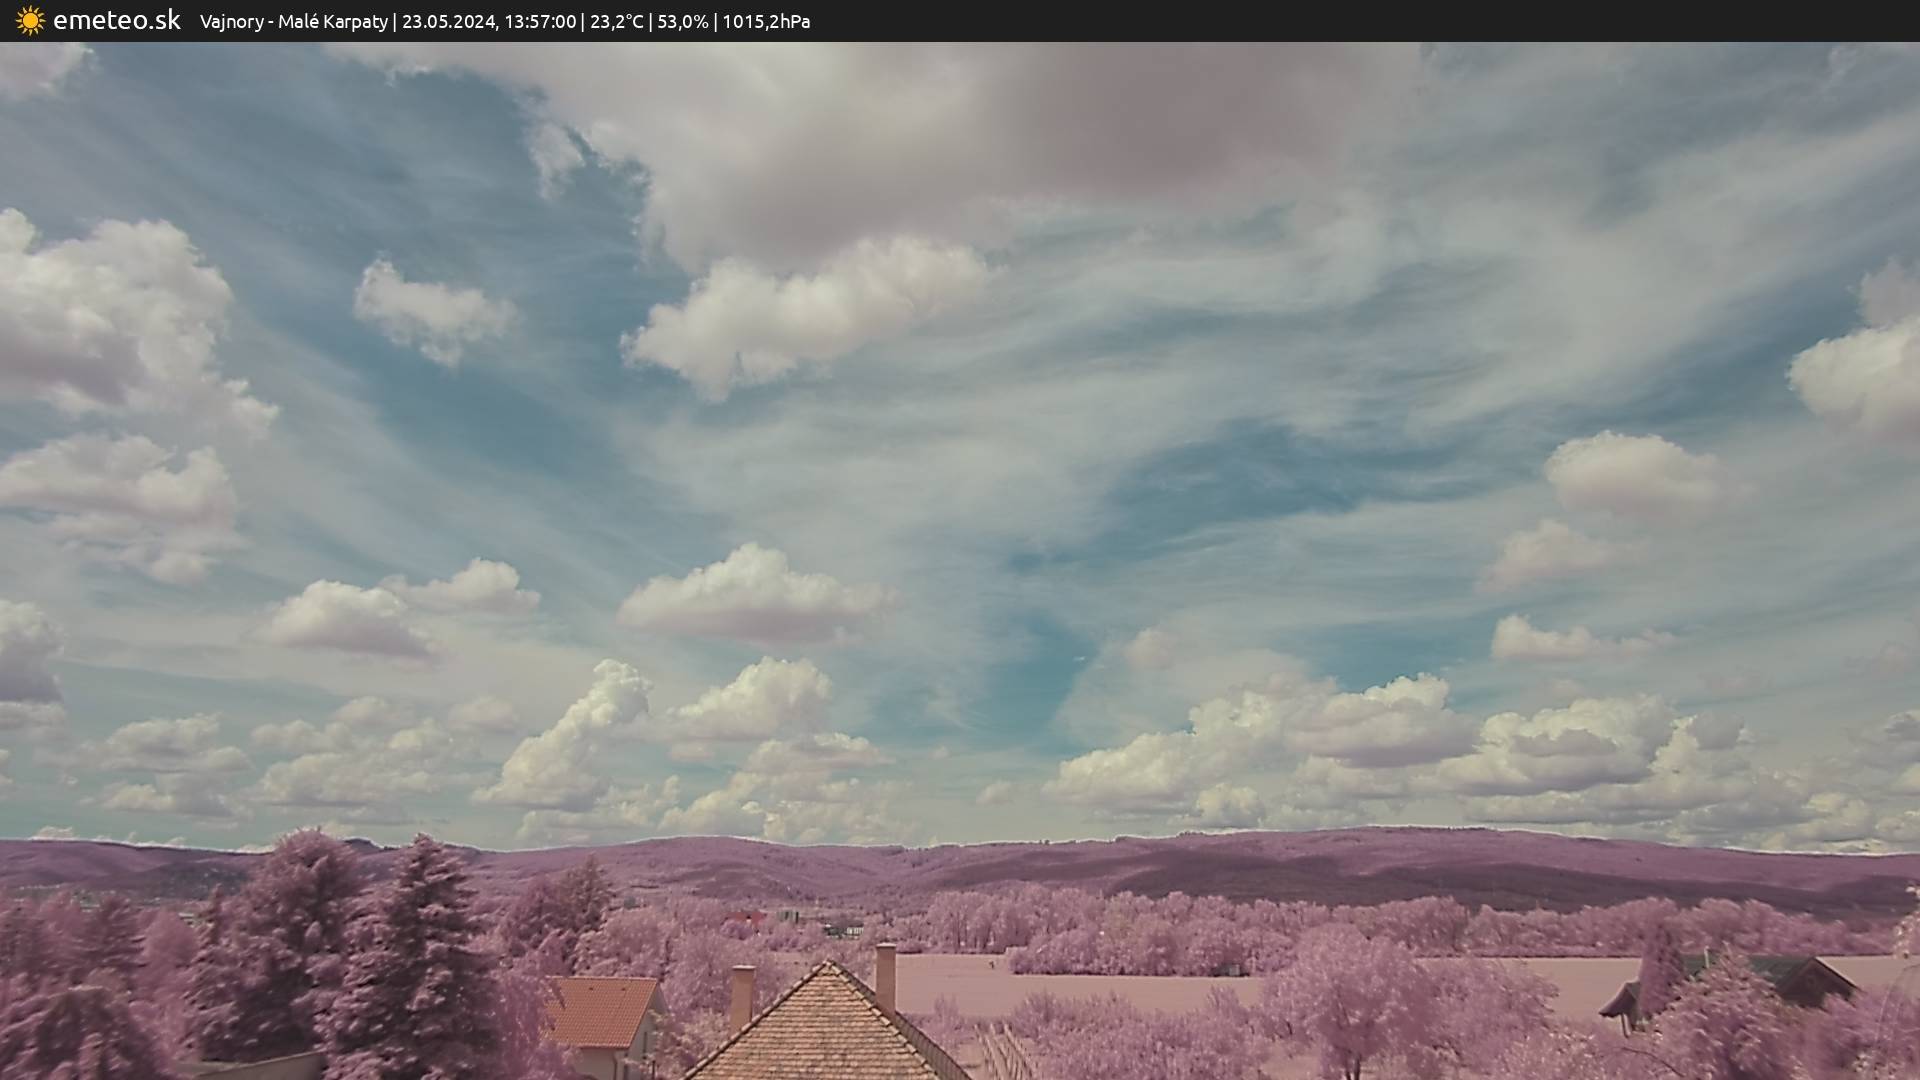The image size is (1920, 1080).
Task: Open the emeteo.sk site title
Action: tap(116, 21)
